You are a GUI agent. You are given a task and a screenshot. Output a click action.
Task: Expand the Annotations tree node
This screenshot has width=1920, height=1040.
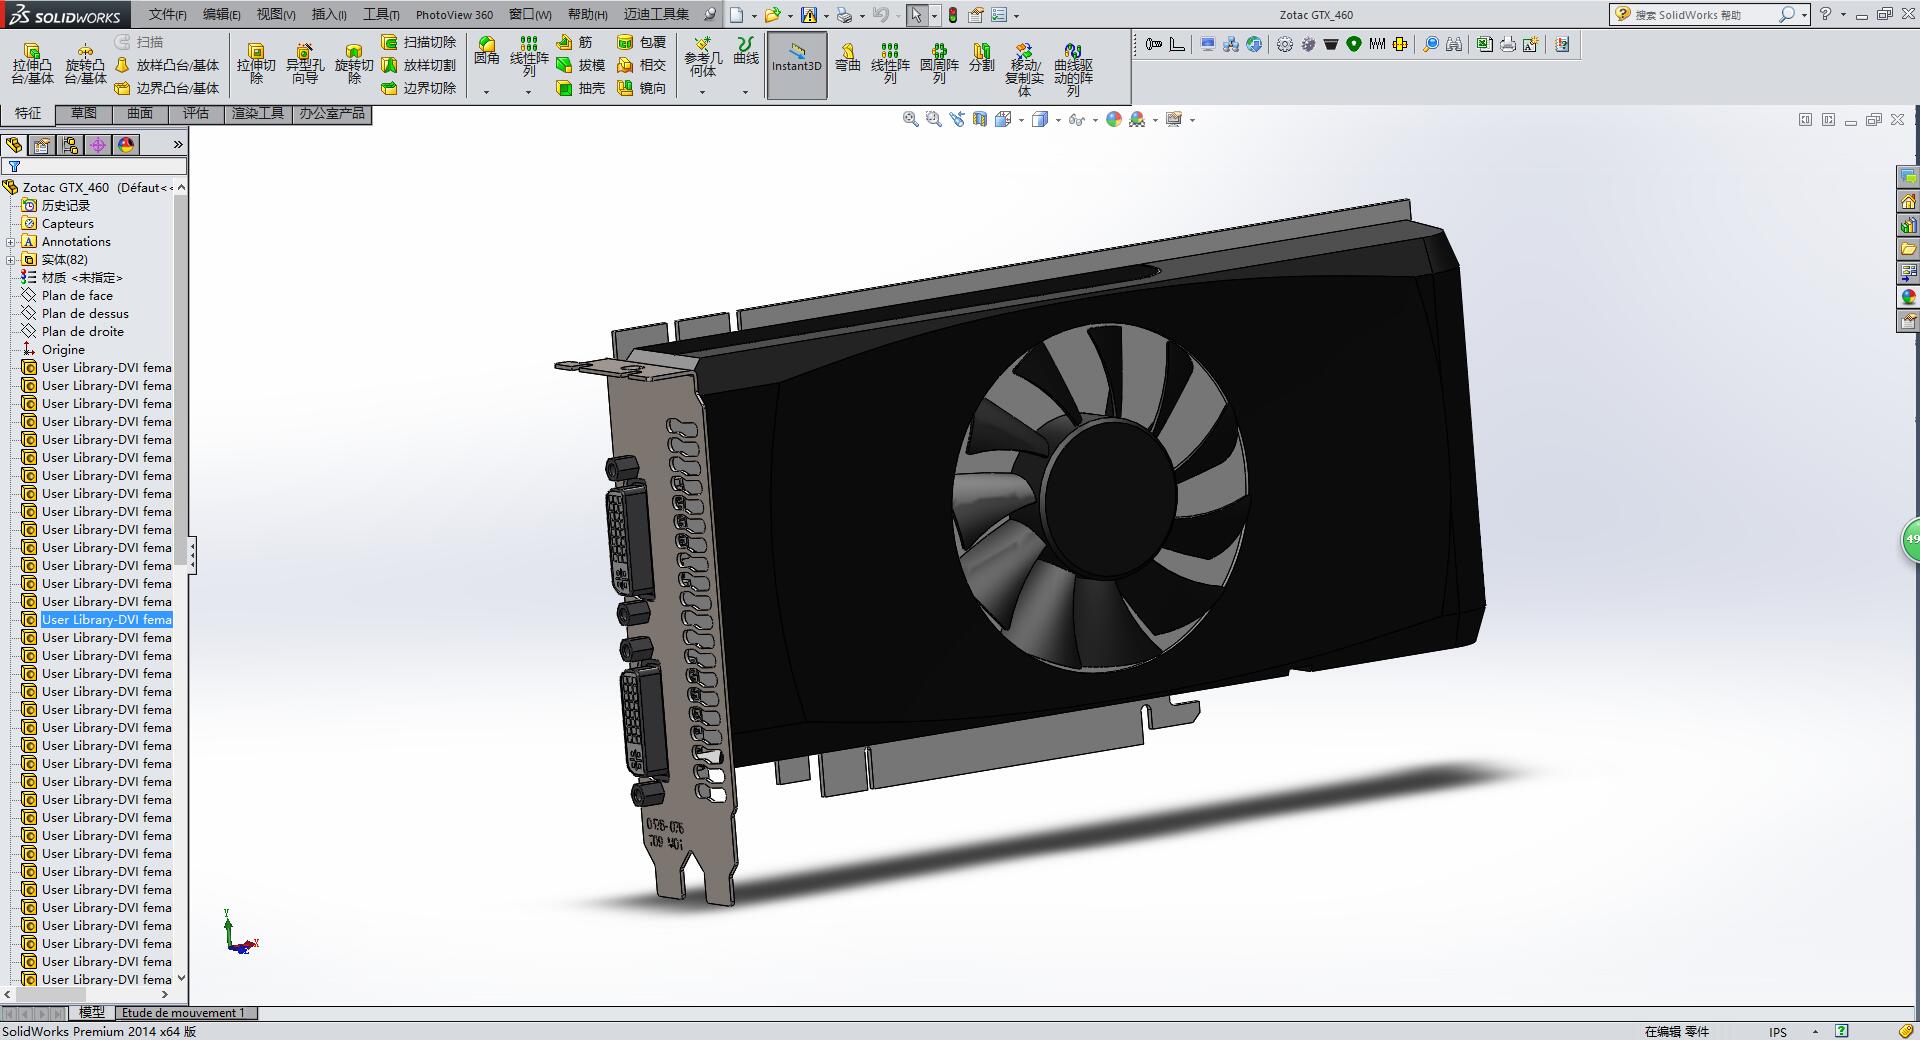tap(11, 242)
